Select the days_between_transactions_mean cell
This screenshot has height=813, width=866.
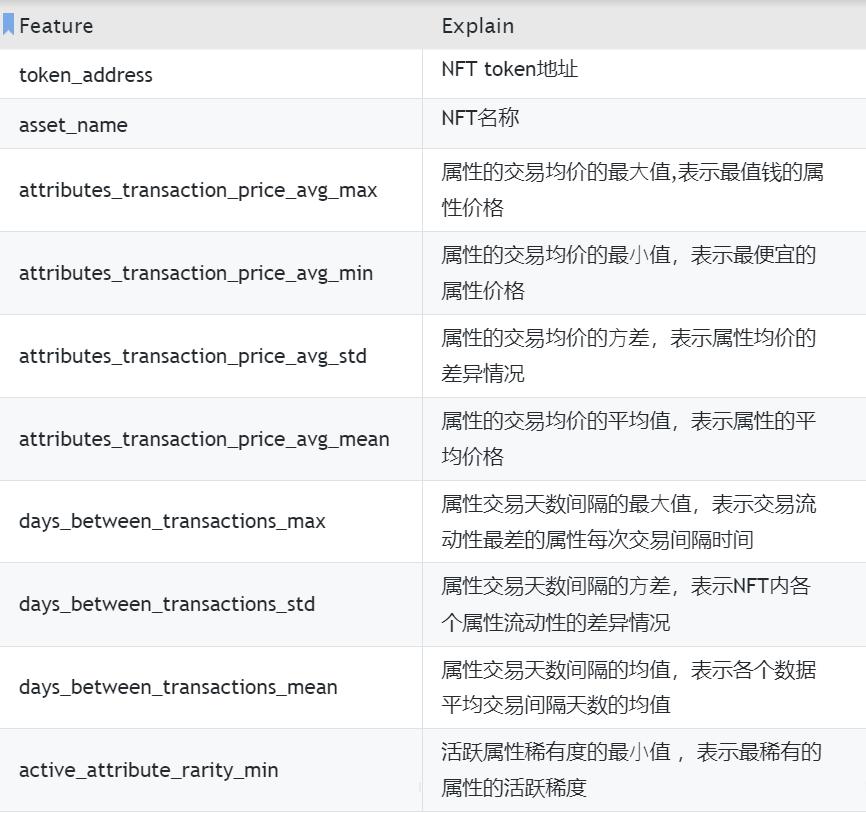pyautogui.click(x=178, y=687)
